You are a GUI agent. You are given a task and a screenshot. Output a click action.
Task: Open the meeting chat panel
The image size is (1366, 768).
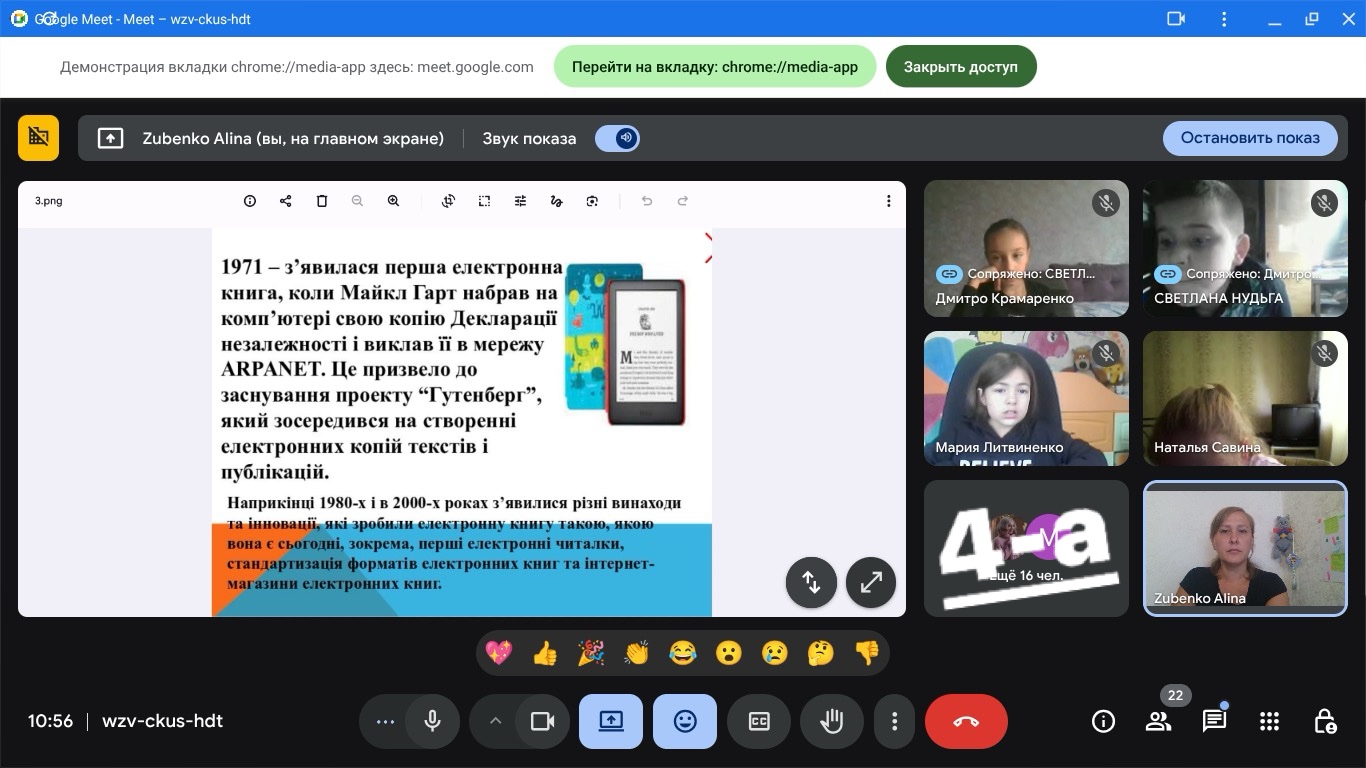pyautogui.click(x=1214, y=722)
